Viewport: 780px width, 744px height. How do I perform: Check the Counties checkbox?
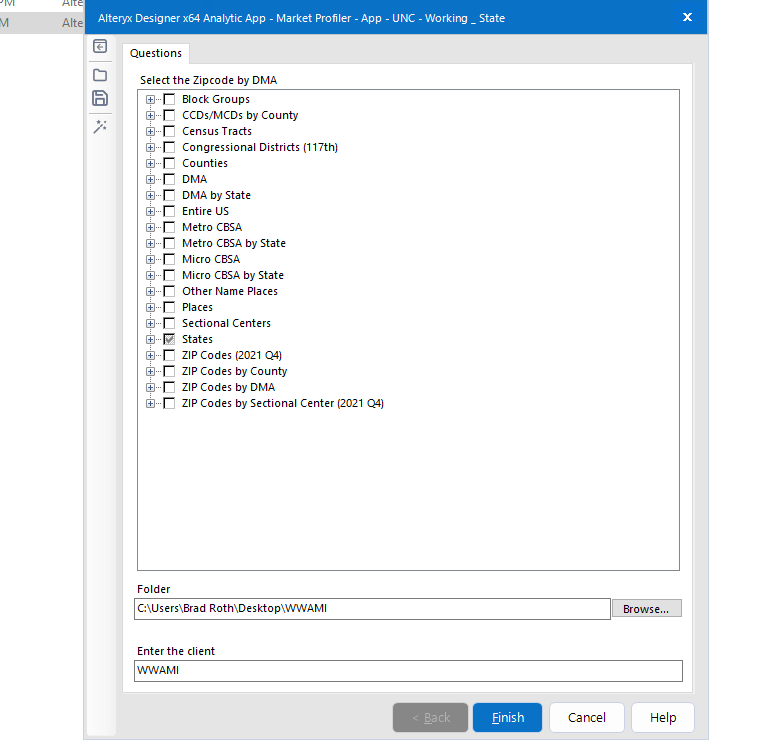pyautogui.click(x=169, y=163)
